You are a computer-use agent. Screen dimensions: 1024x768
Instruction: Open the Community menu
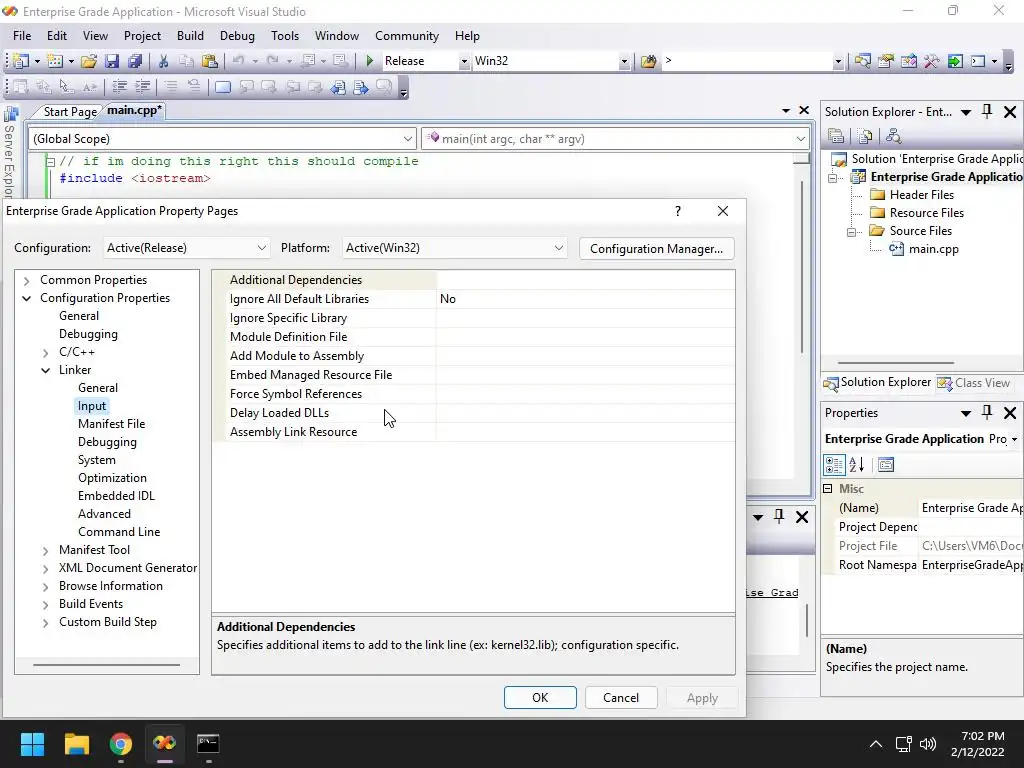click(x=407, y=36)
